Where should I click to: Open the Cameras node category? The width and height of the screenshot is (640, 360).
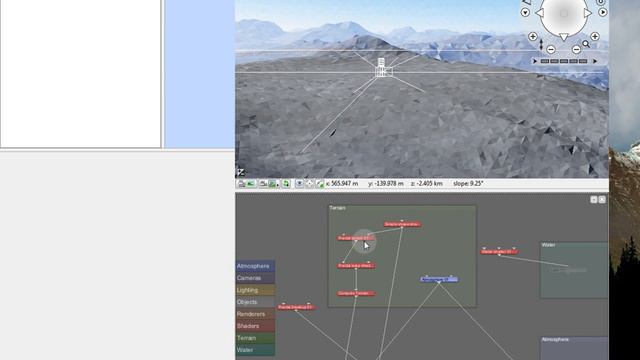[255, 278]
